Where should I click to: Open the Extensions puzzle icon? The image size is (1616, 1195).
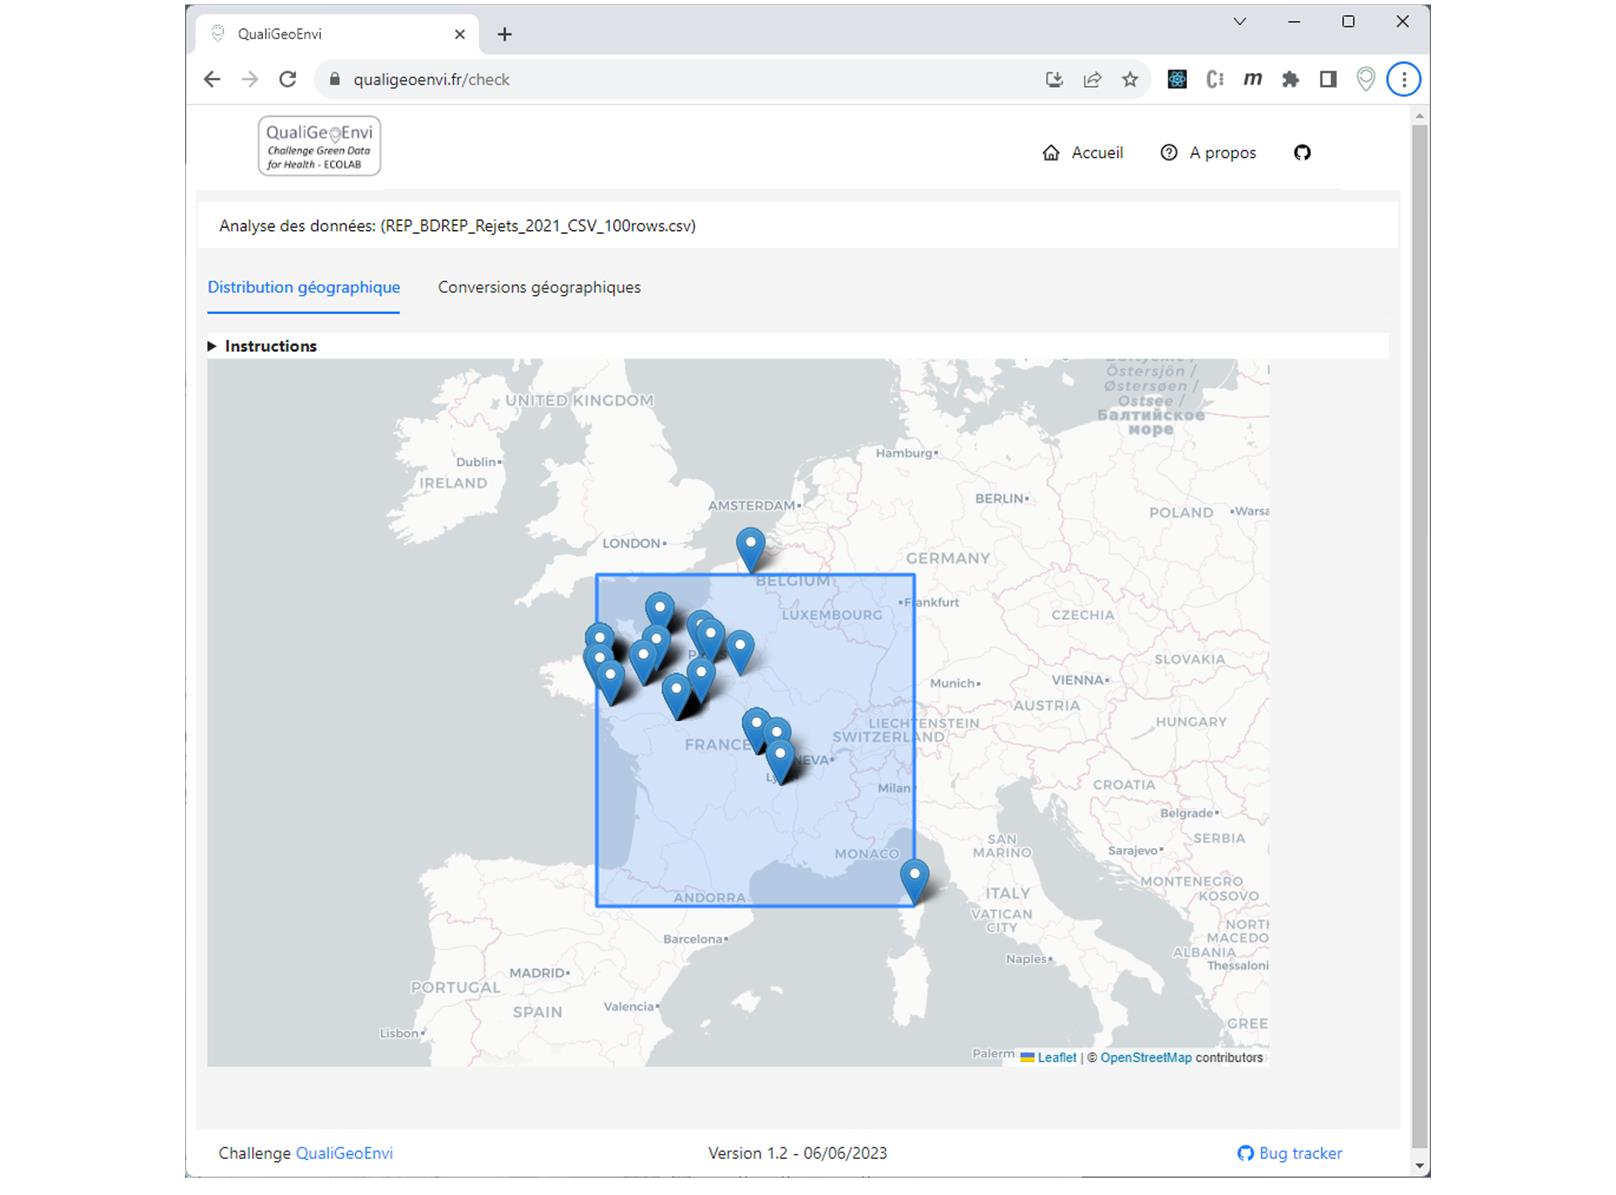(x=1290, y=80)
